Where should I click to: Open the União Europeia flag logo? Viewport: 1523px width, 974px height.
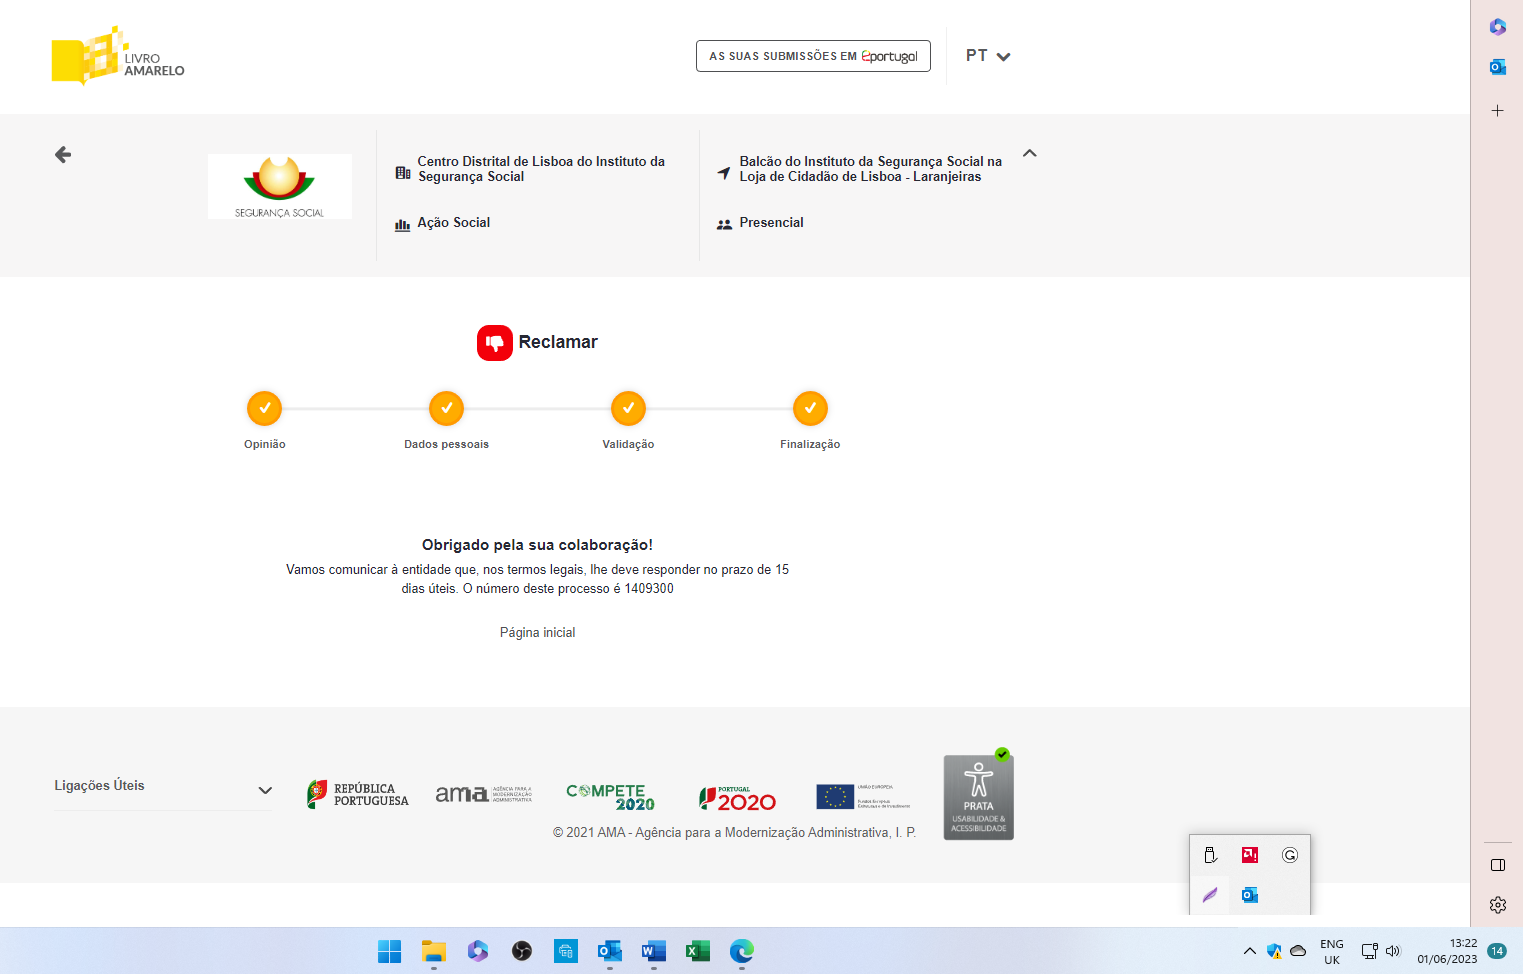863,796
